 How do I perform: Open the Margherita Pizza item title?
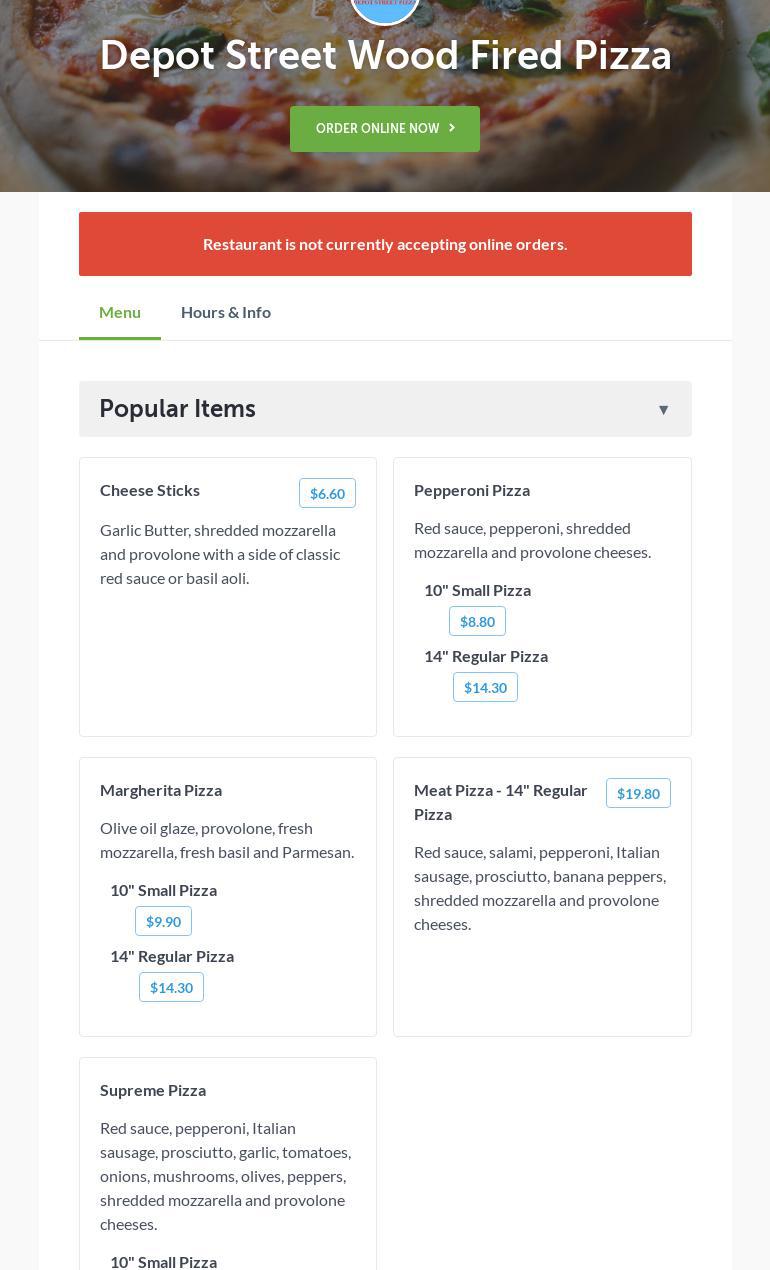(x=161, y=790)
